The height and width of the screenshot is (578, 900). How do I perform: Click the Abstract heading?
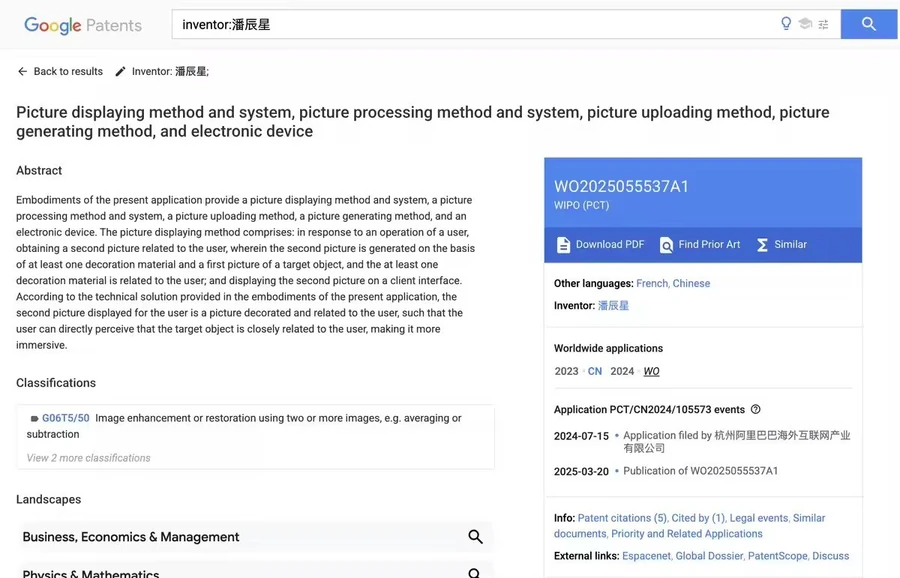point(39,170)
